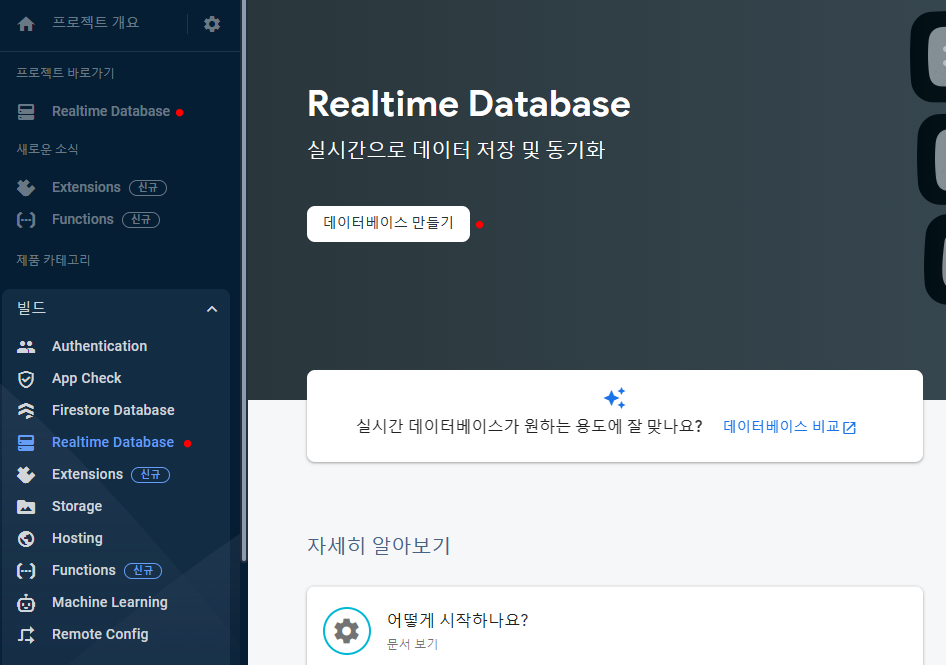Screen dimensions: 946x665
Task: Click the sidebar vertical scrollbar
Action: [244, 281]
